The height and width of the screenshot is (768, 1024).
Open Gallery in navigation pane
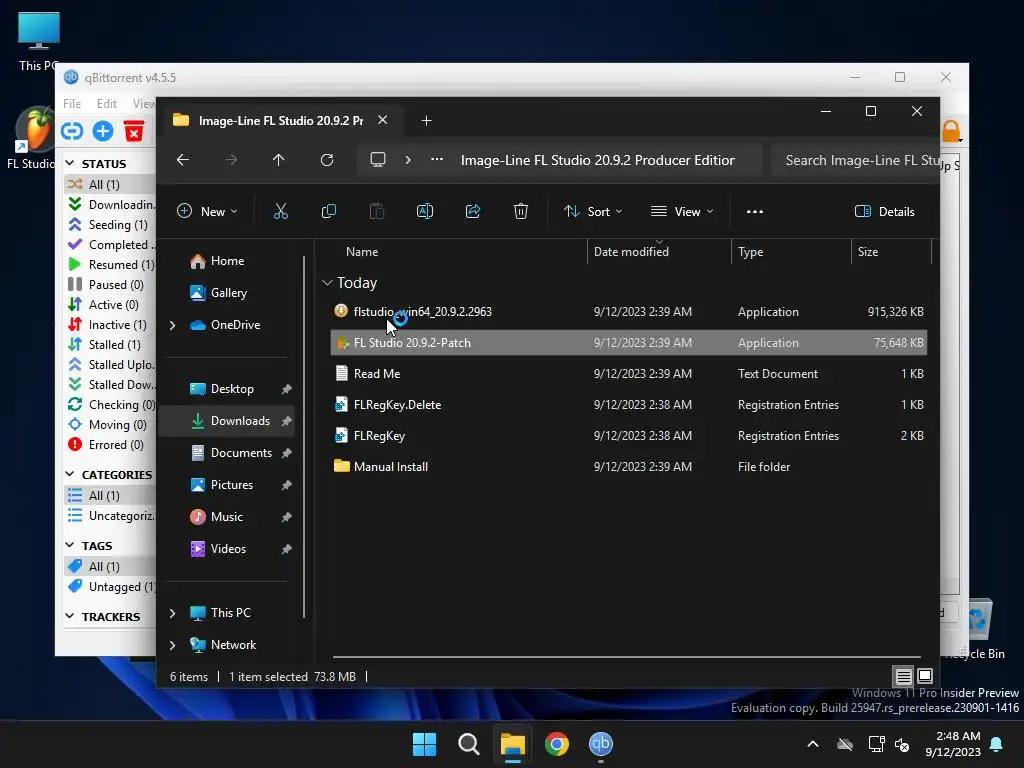point(229,293)
